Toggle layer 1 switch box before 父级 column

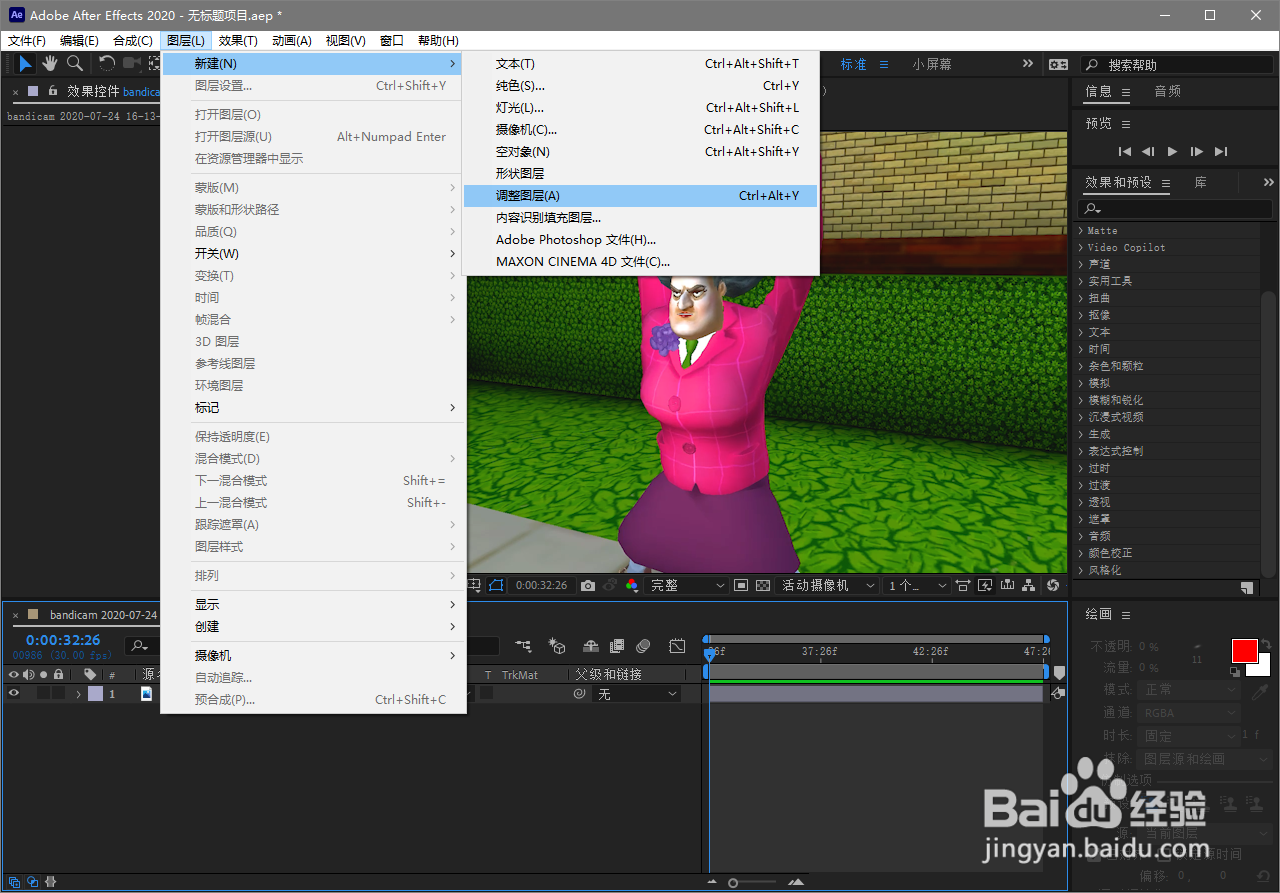click(x=487, y=693)
